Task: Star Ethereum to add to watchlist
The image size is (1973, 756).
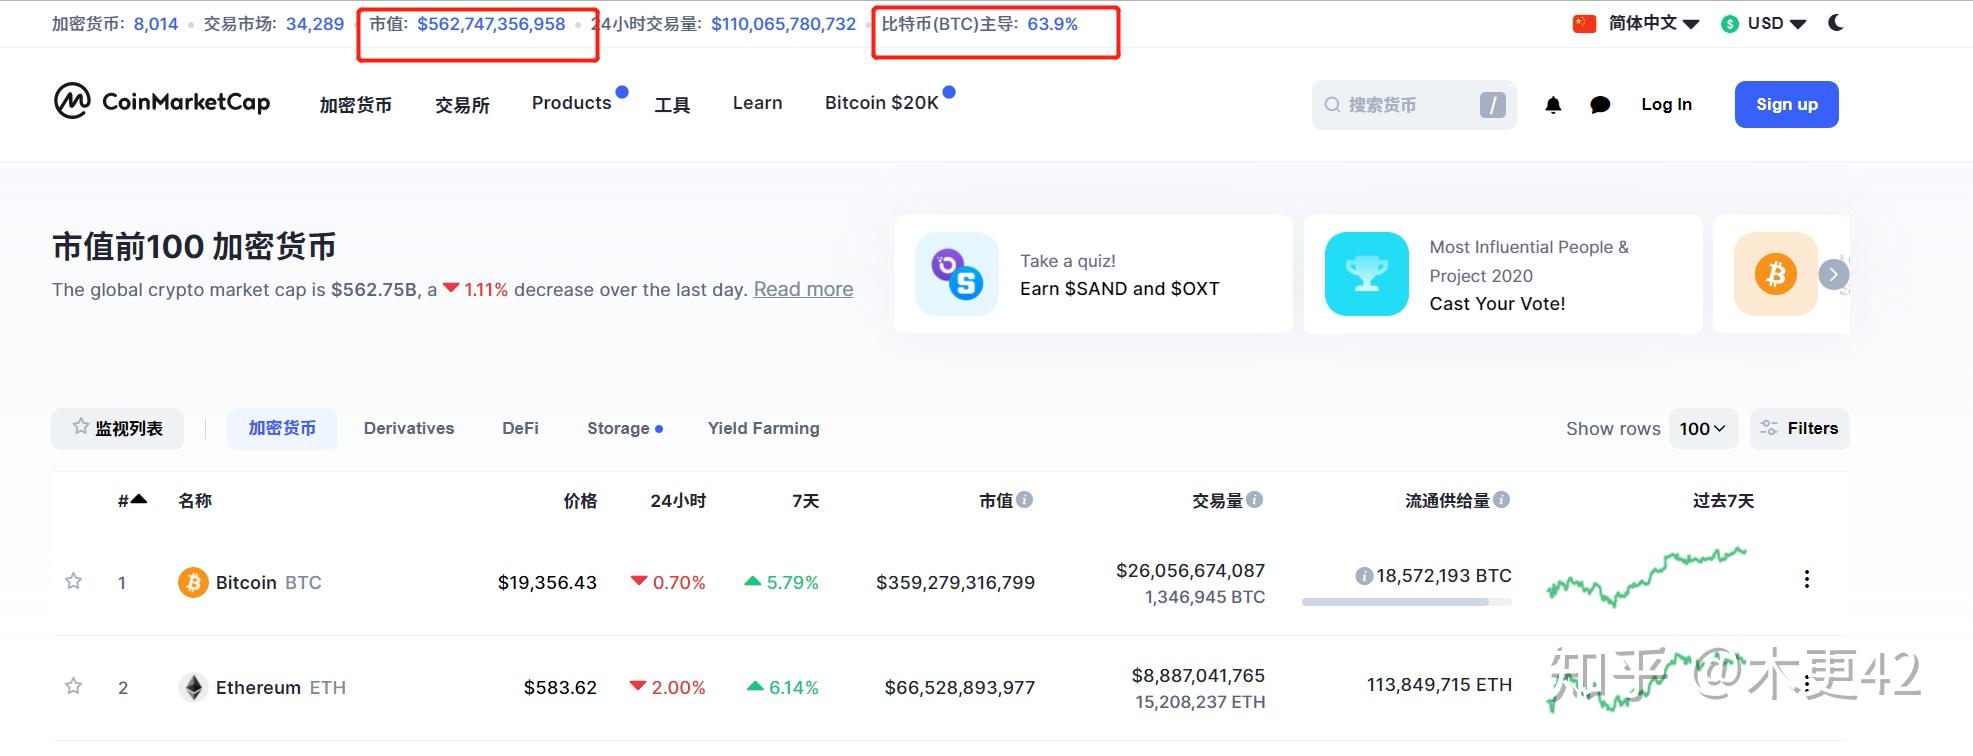Action: tap(73, 686)
